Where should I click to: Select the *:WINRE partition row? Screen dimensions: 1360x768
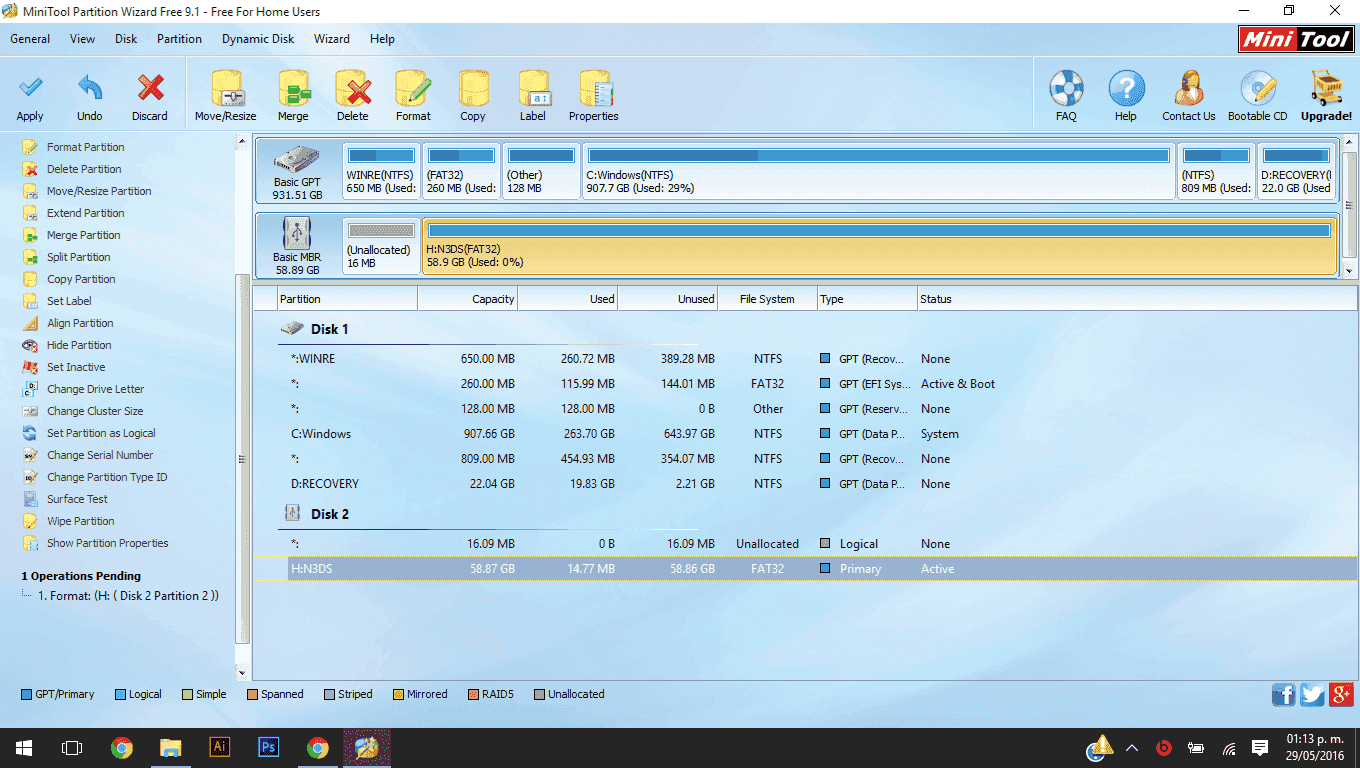[x=805, y=359]
